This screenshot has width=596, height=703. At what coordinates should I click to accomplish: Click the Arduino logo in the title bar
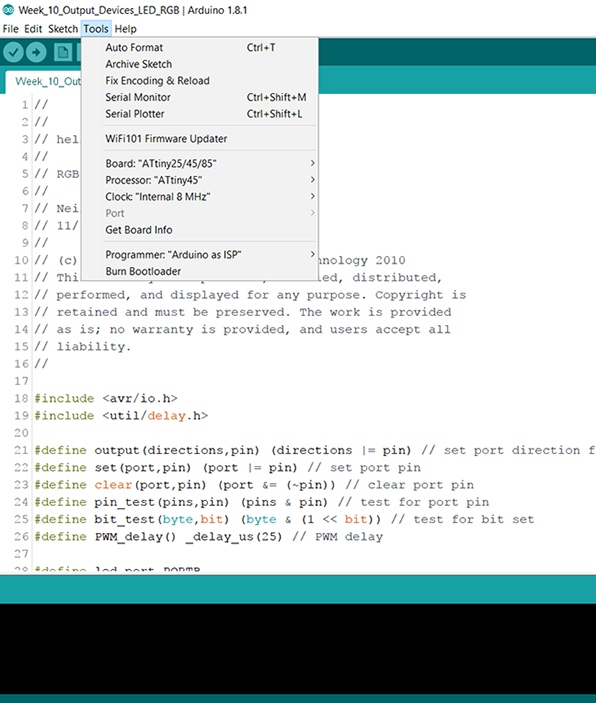coord(8,10)
